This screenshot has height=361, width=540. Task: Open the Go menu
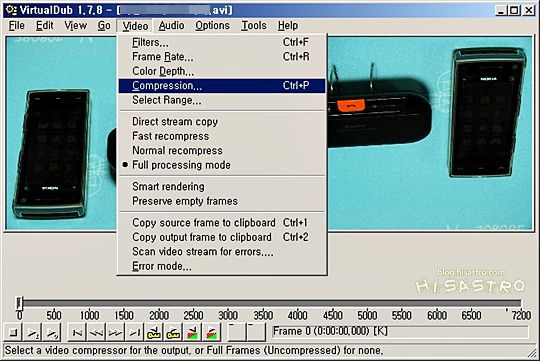point(104,26)
